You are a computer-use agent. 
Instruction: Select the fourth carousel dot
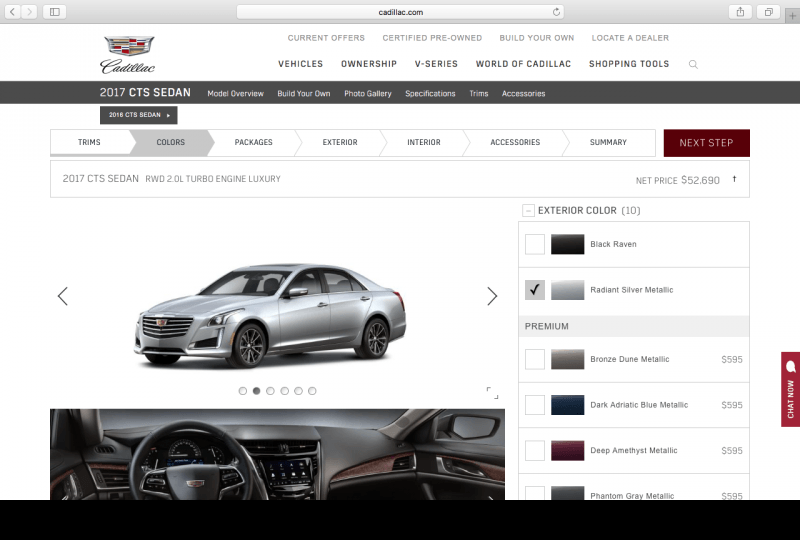pyautogui.click(x=285, y=391)
